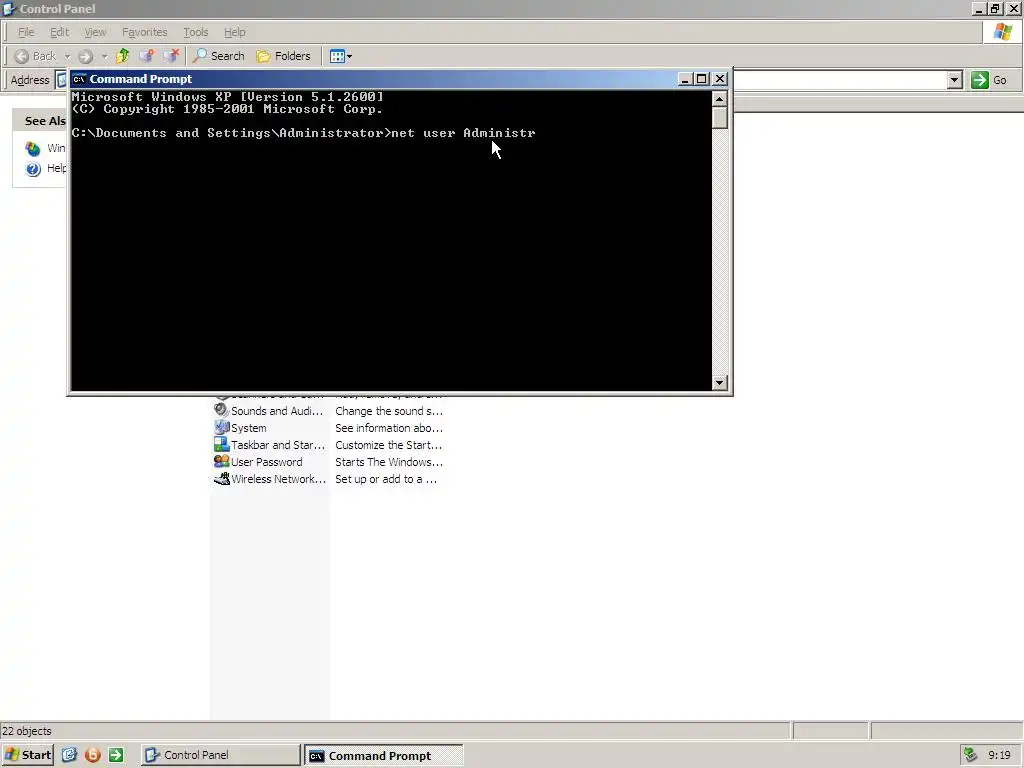Click the Windows Update globe icon in See Also
Viewport: 1024px width, 768px height.
click(x=33, y=149)
